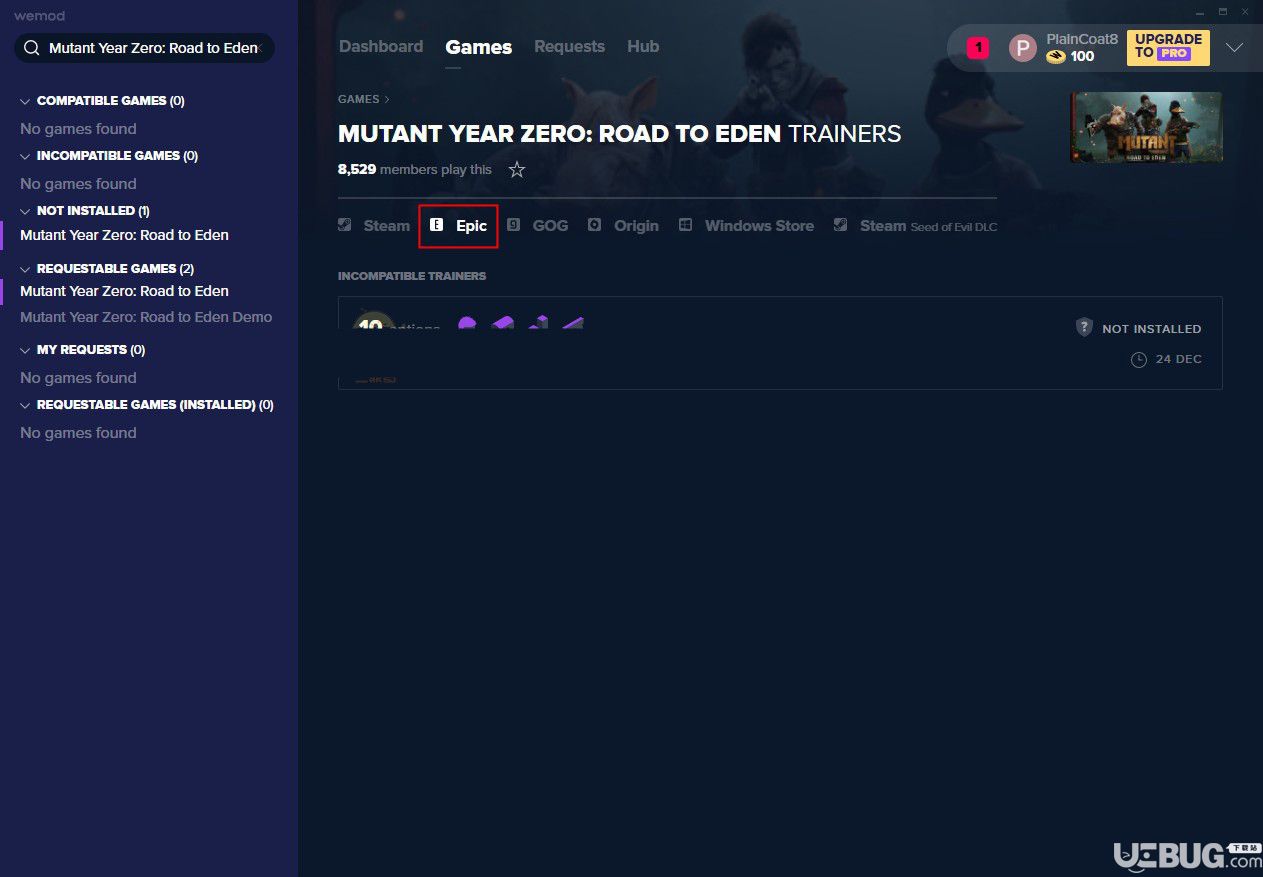Screen dimensions: 1263x877
Task: Collapse the Not Installed section
Action: (x=84, y=211)
